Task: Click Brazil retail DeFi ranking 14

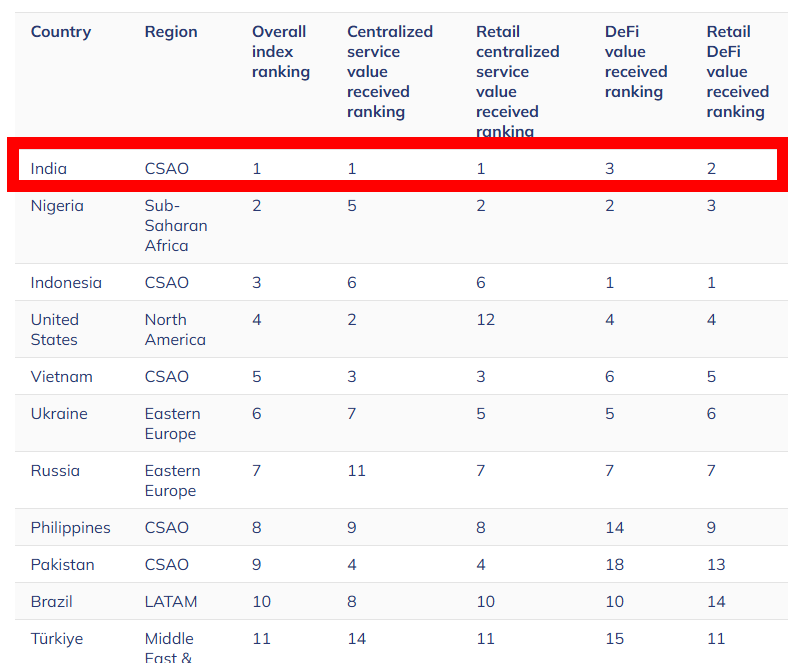Action: (716, 602)
